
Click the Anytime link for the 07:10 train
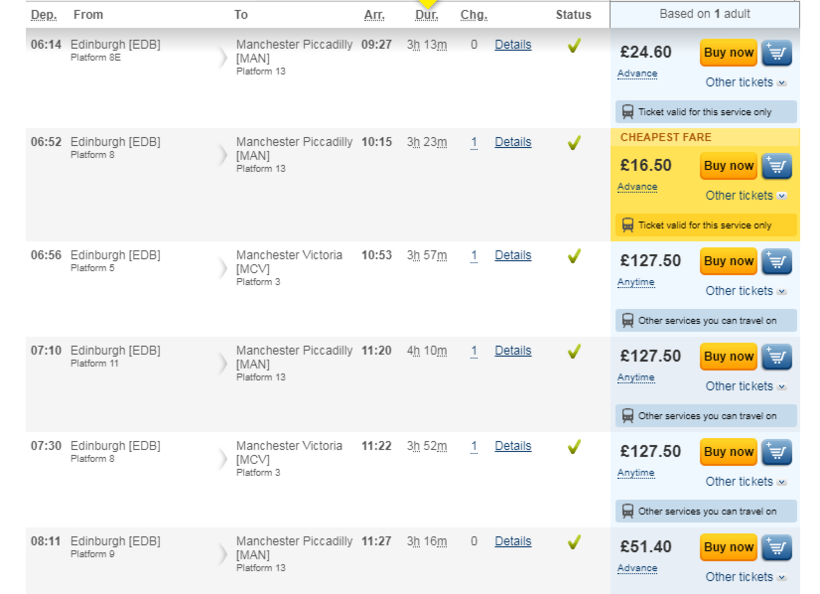click(636, 378)
